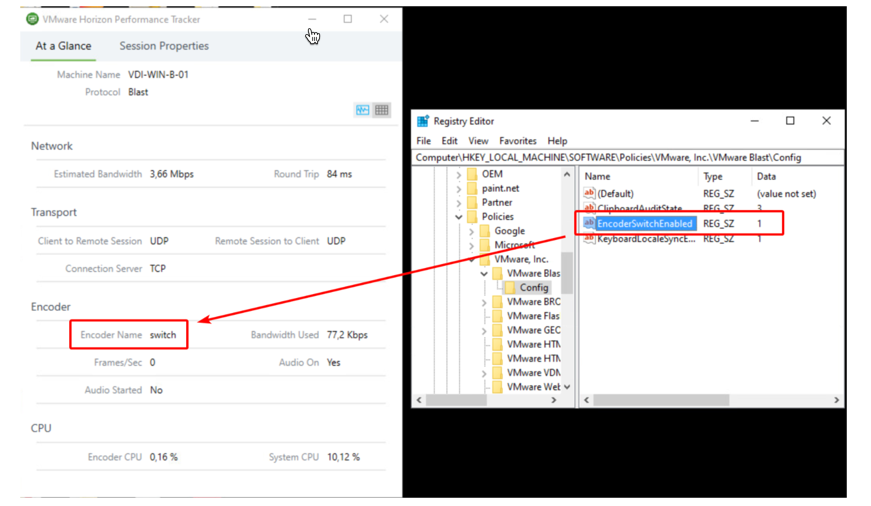The width and height of the screenshot is (871, 506).
Task: Select the EncoderSwitchEnabled registry value
Action: [x=644, y=224]
